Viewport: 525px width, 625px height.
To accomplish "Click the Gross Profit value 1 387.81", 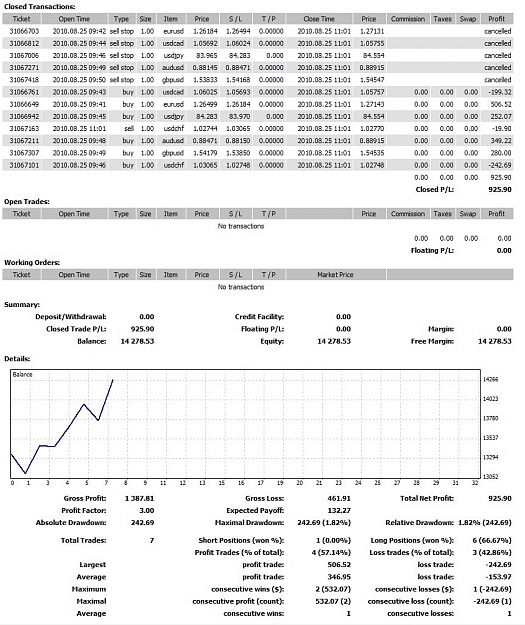I will [x=139, y=498].
